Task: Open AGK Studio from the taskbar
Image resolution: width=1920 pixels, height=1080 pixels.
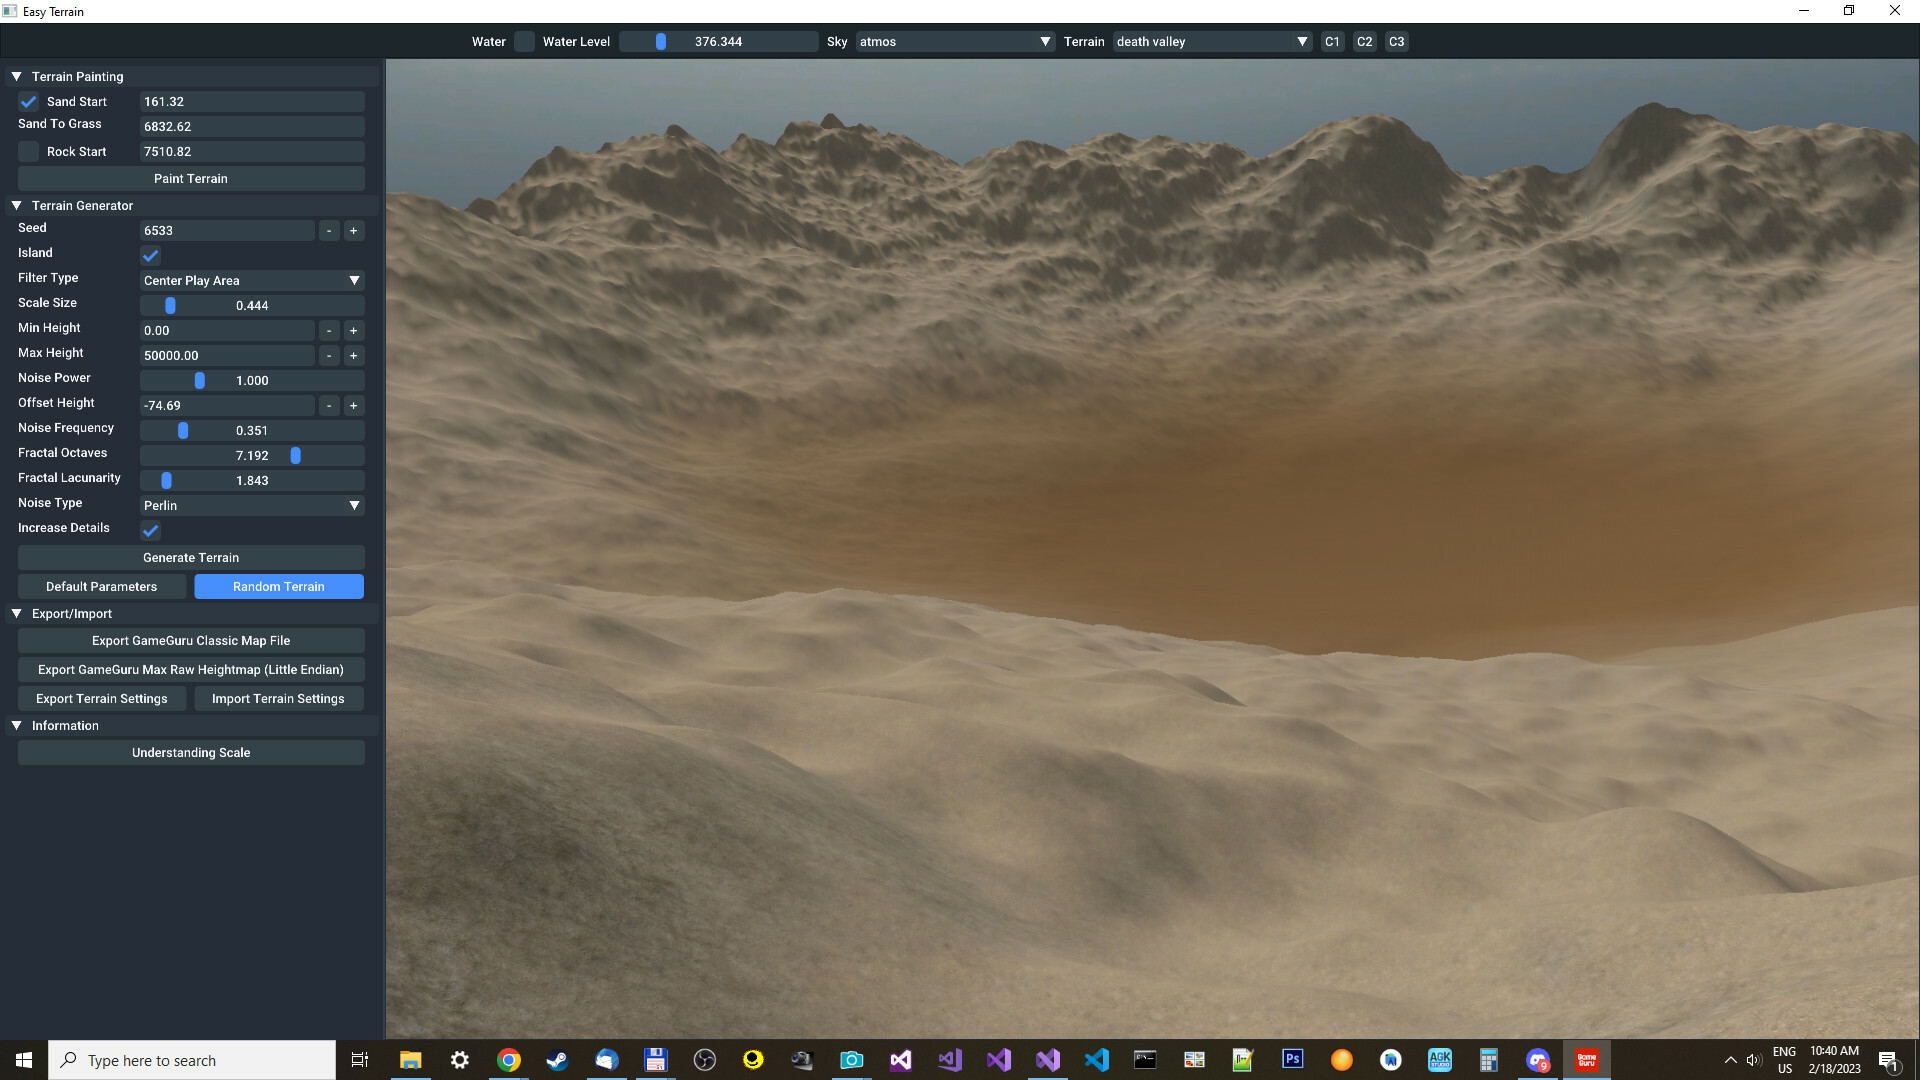Action: coord(1440,1059)
